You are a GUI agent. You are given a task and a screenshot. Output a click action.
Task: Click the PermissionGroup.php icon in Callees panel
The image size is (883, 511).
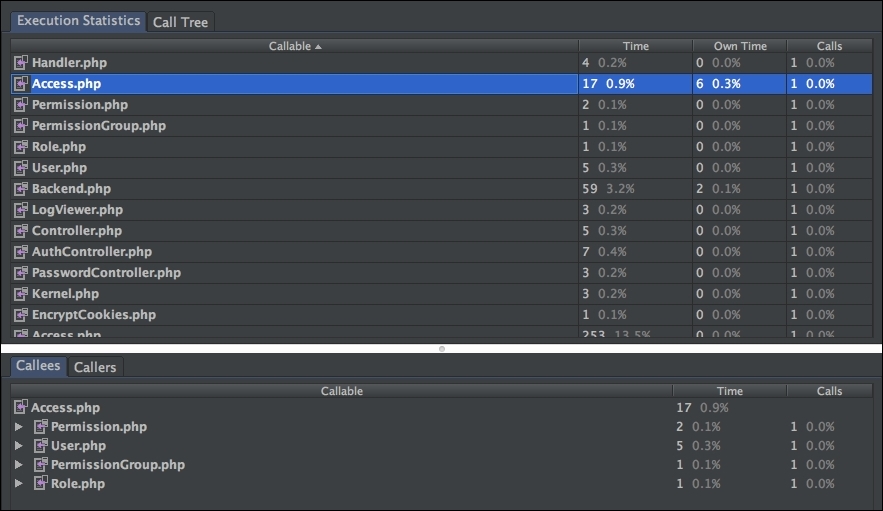click(x=41, y=464)
